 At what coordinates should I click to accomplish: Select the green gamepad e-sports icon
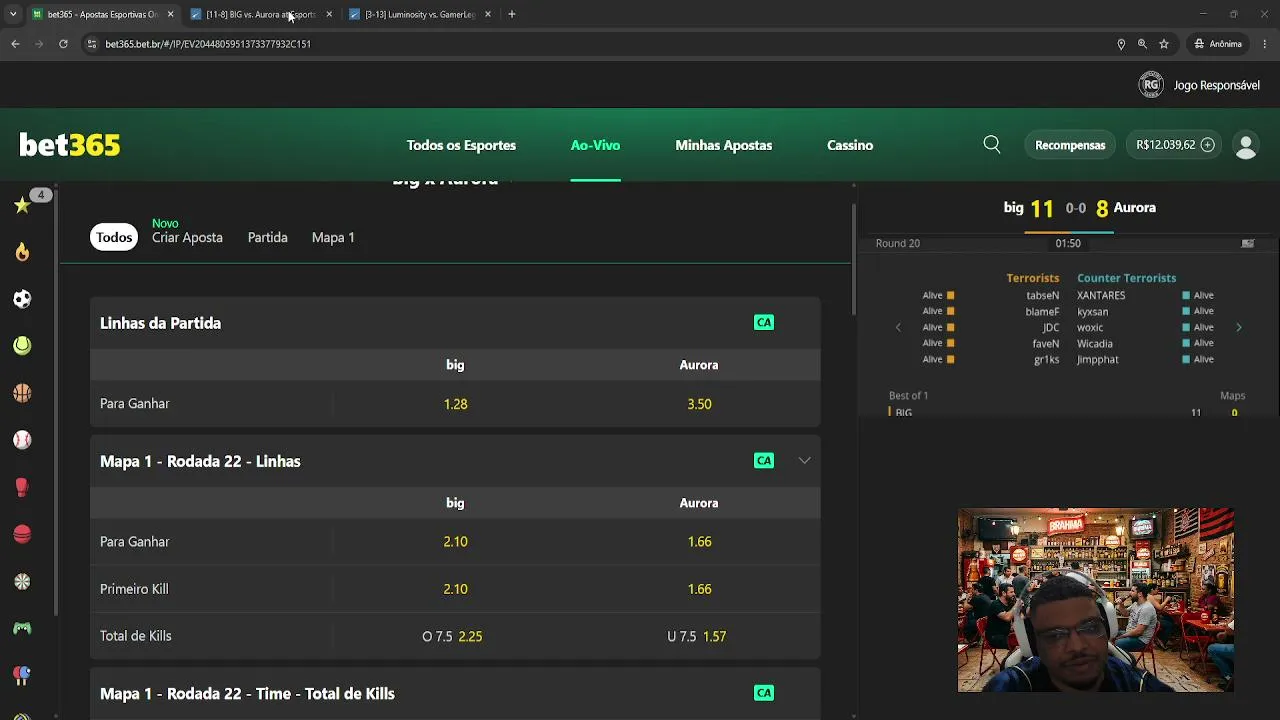[x=22, y=628]
